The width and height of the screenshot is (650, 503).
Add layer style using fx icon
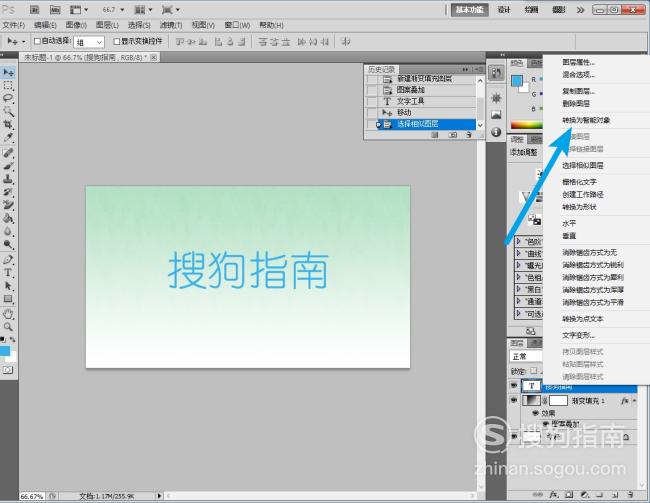(553, 495)
